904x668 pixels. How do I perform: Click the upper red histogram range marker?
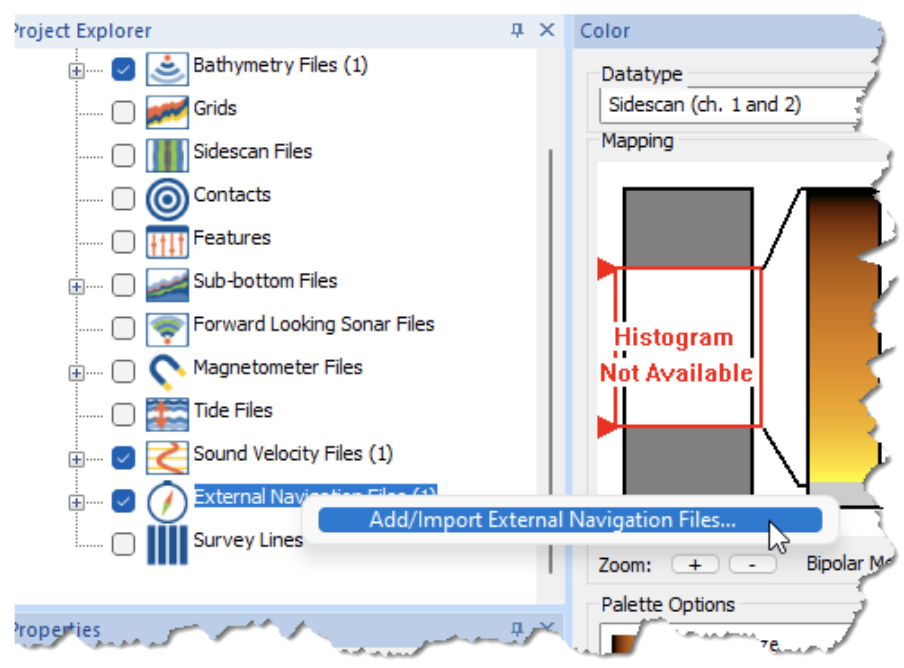[x=607, y=269]
